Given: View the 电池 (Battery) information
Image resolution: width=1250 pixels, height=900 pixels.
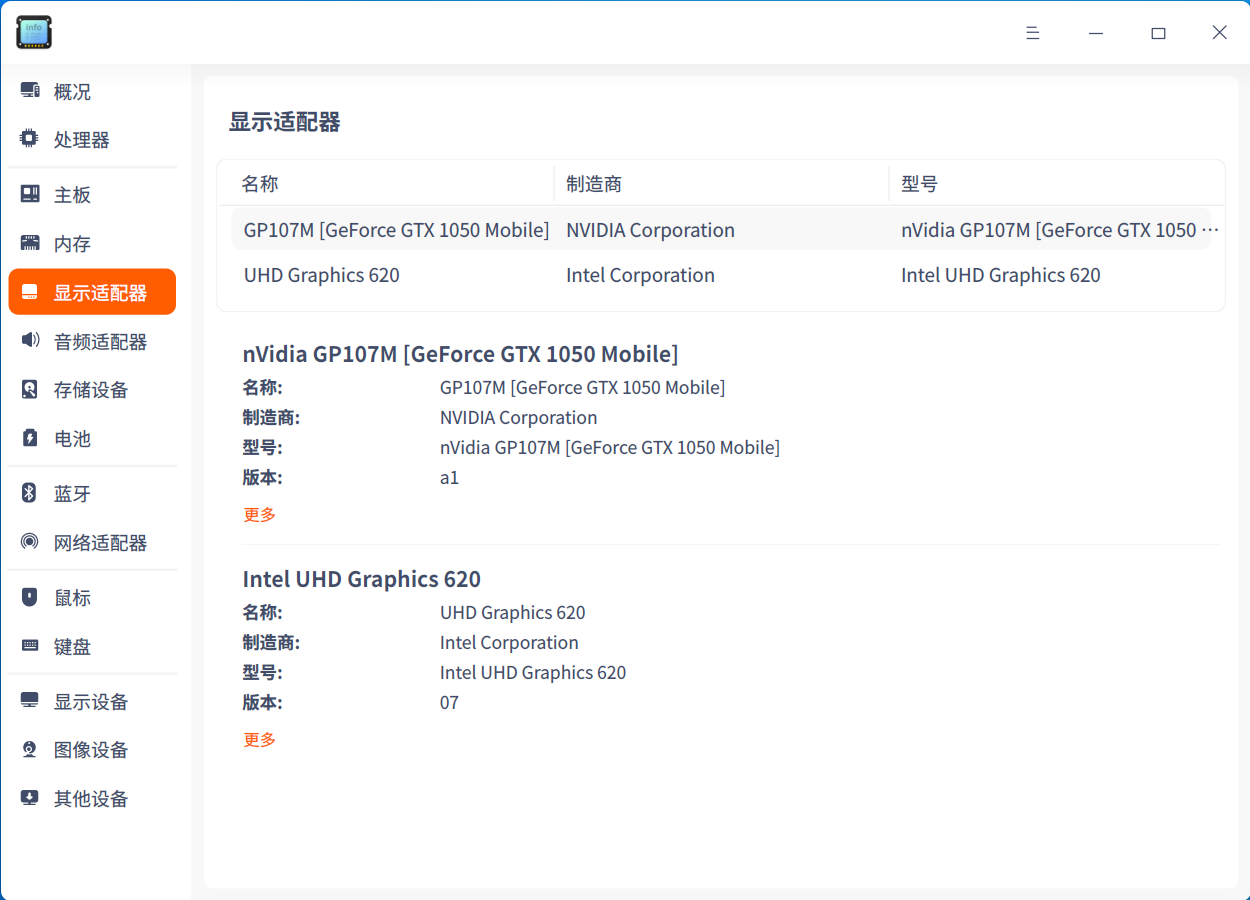Looking at the screenshot, I should 72,438.
